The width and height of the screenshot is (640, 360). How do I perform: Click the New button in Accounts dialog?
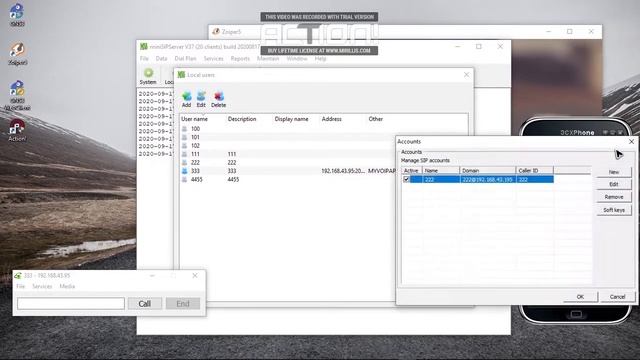614,172
